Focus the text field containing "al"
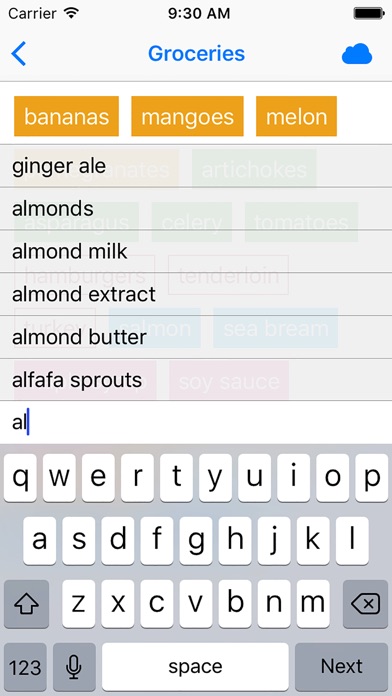 [x=196, y=423]
